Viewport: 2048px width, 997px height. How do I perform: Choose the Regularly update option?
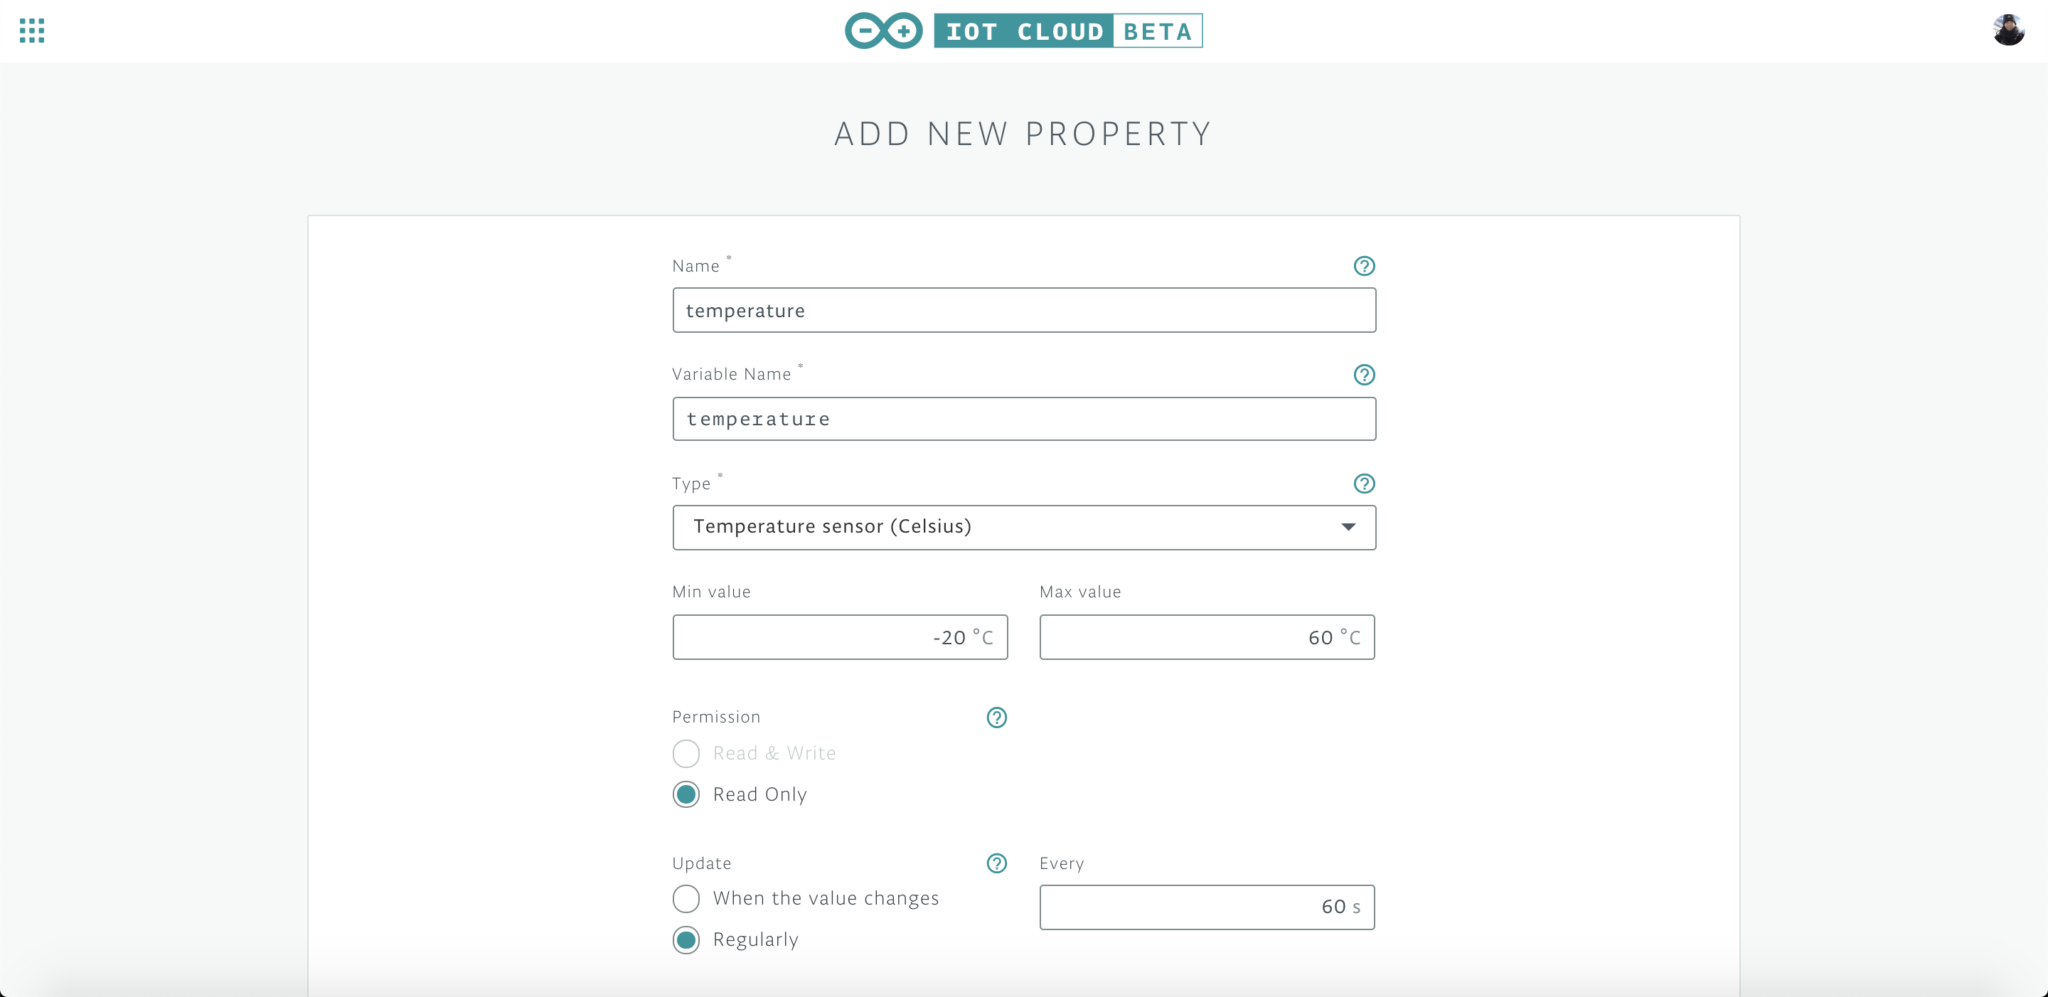click(x=686, y=940)
